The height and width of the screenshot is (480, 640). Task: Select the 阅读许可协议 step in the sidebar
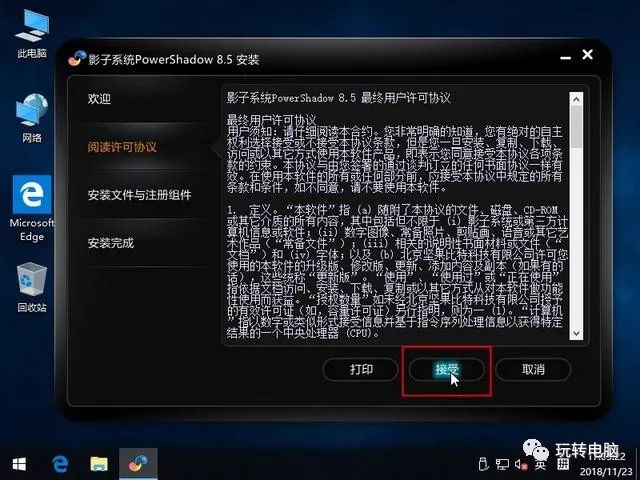coord(122,147)
